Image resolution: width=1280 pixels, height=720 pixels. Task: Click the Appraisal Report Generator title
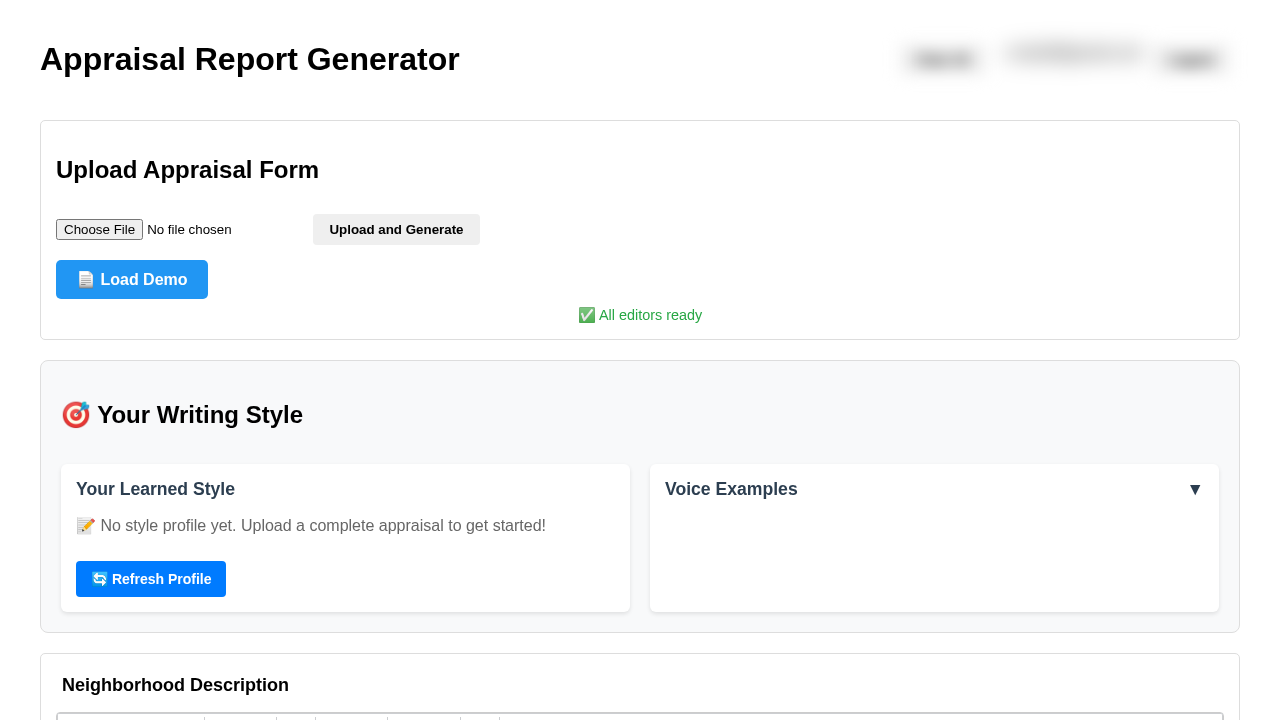250,59
